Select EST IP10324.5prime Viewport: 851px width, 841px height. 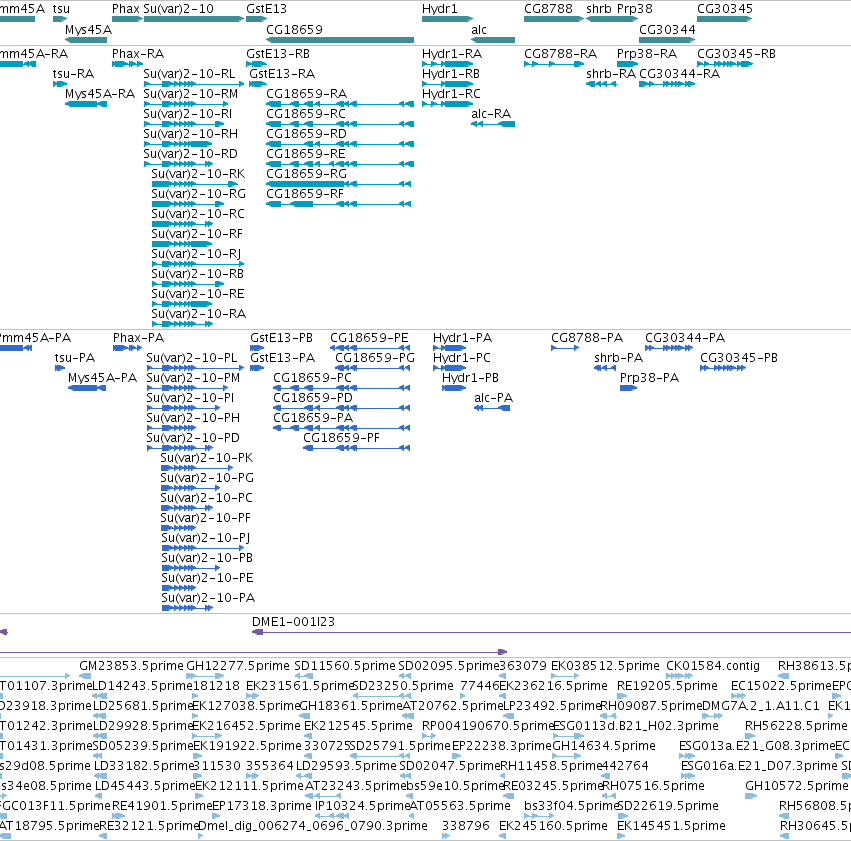point(361,806)
